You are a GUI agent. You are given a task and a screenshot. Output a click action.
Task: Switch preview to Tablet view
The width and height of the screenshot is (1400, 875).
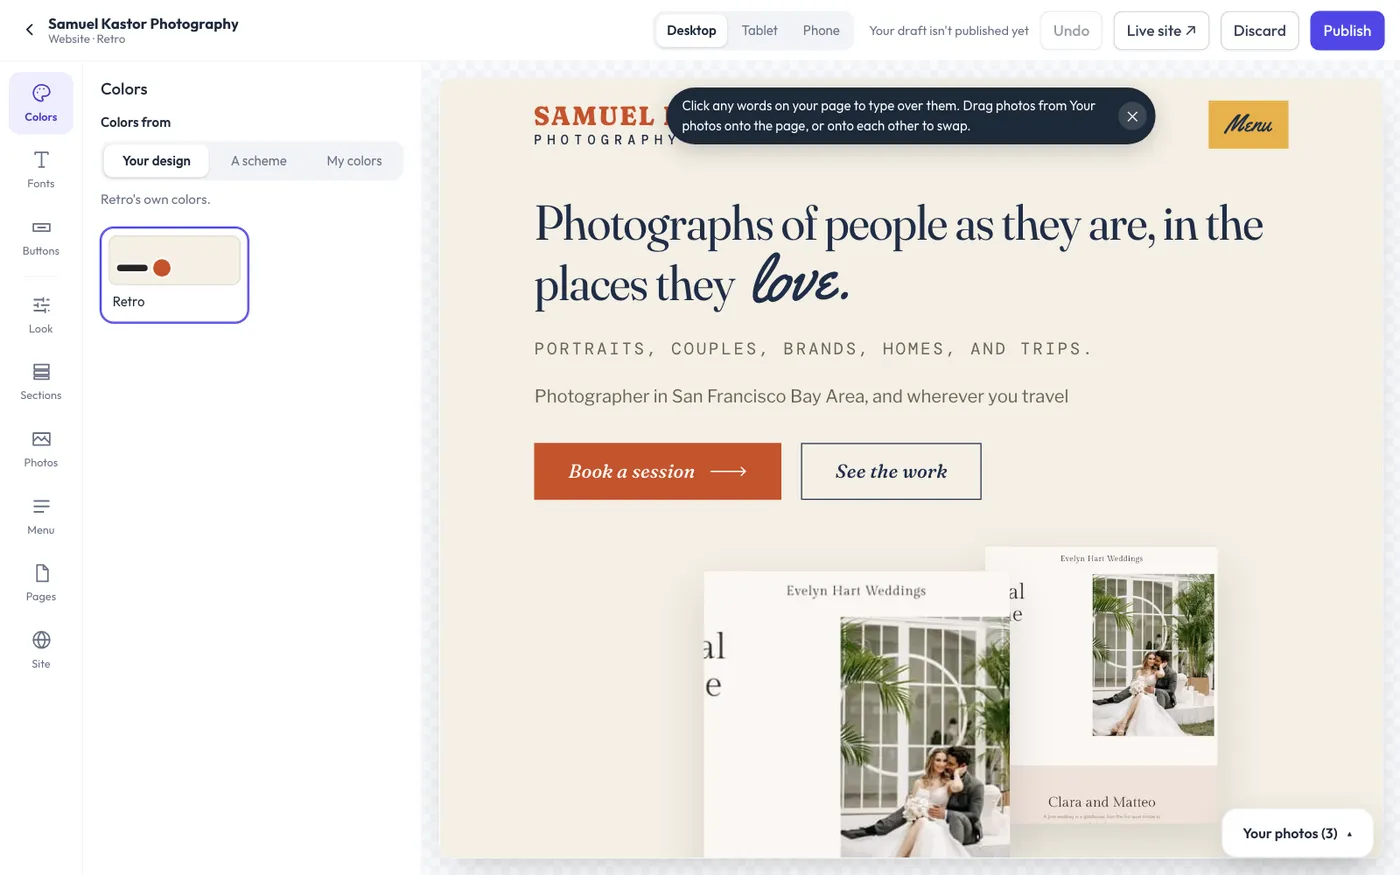[x=760, y=30]
